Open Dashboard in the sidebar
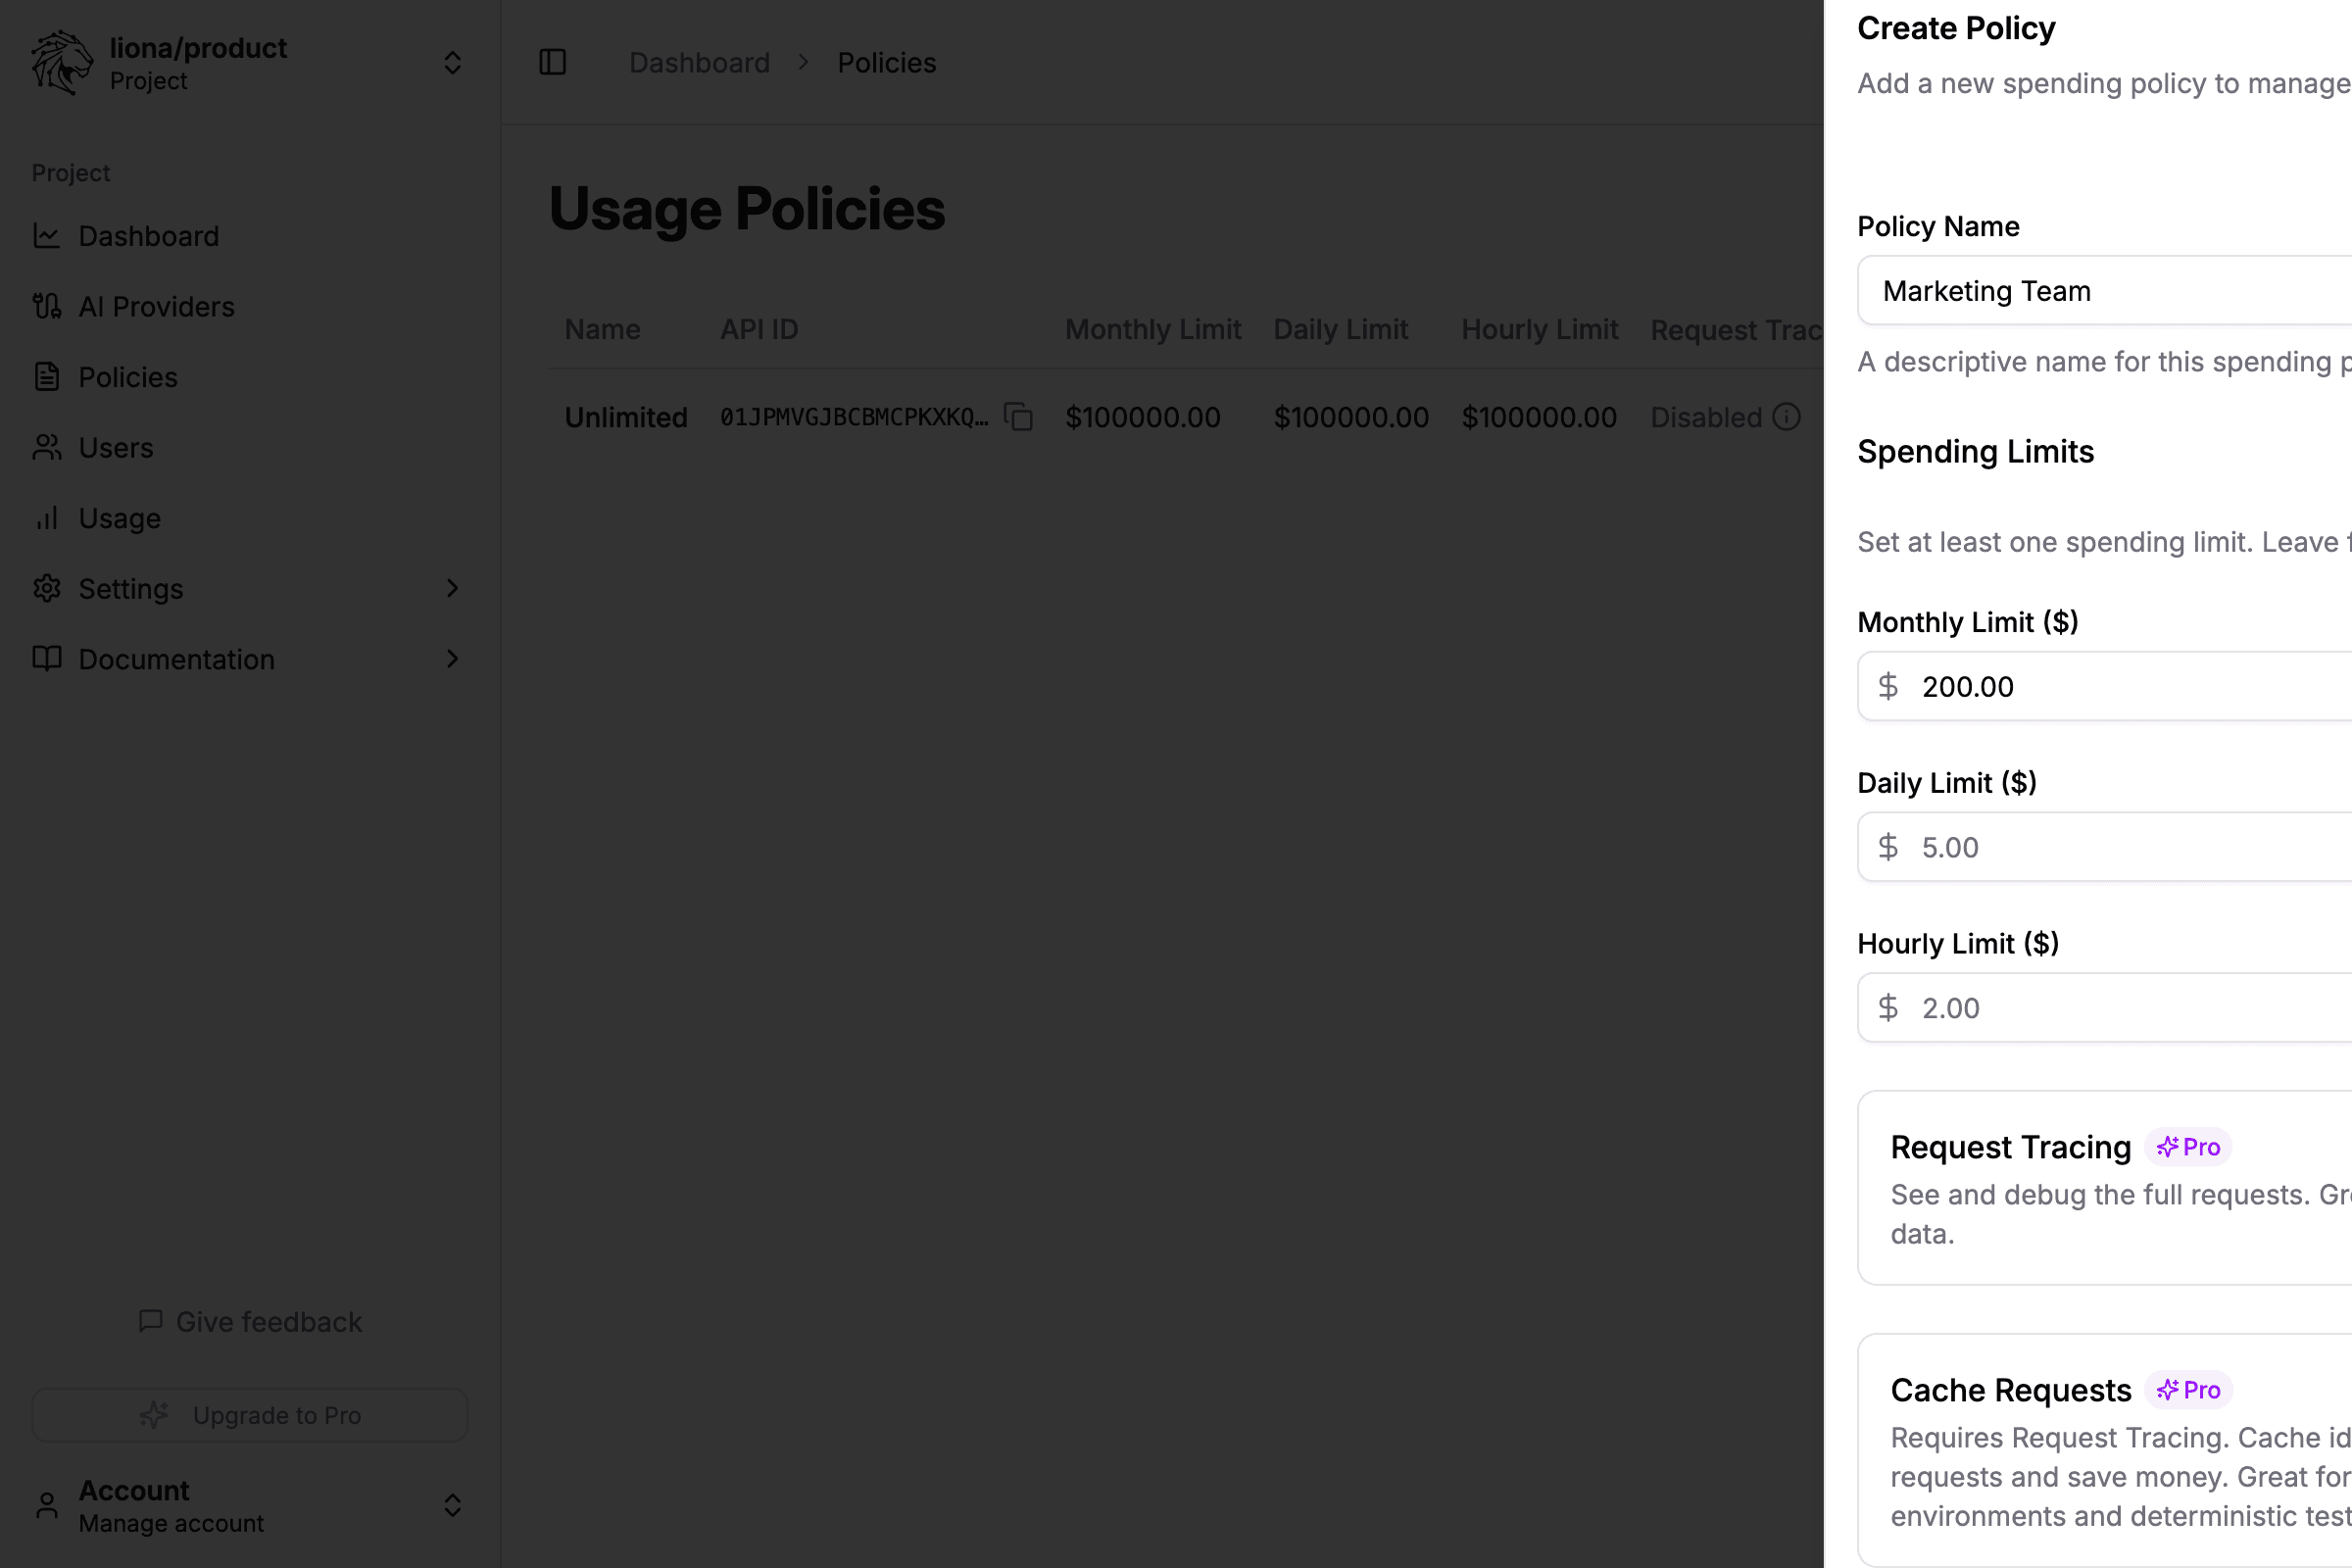 250,236
